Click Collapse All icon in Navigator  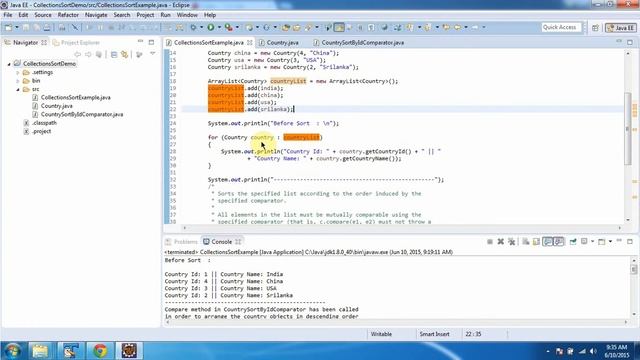pyautogui.click(x=114, y=54)
